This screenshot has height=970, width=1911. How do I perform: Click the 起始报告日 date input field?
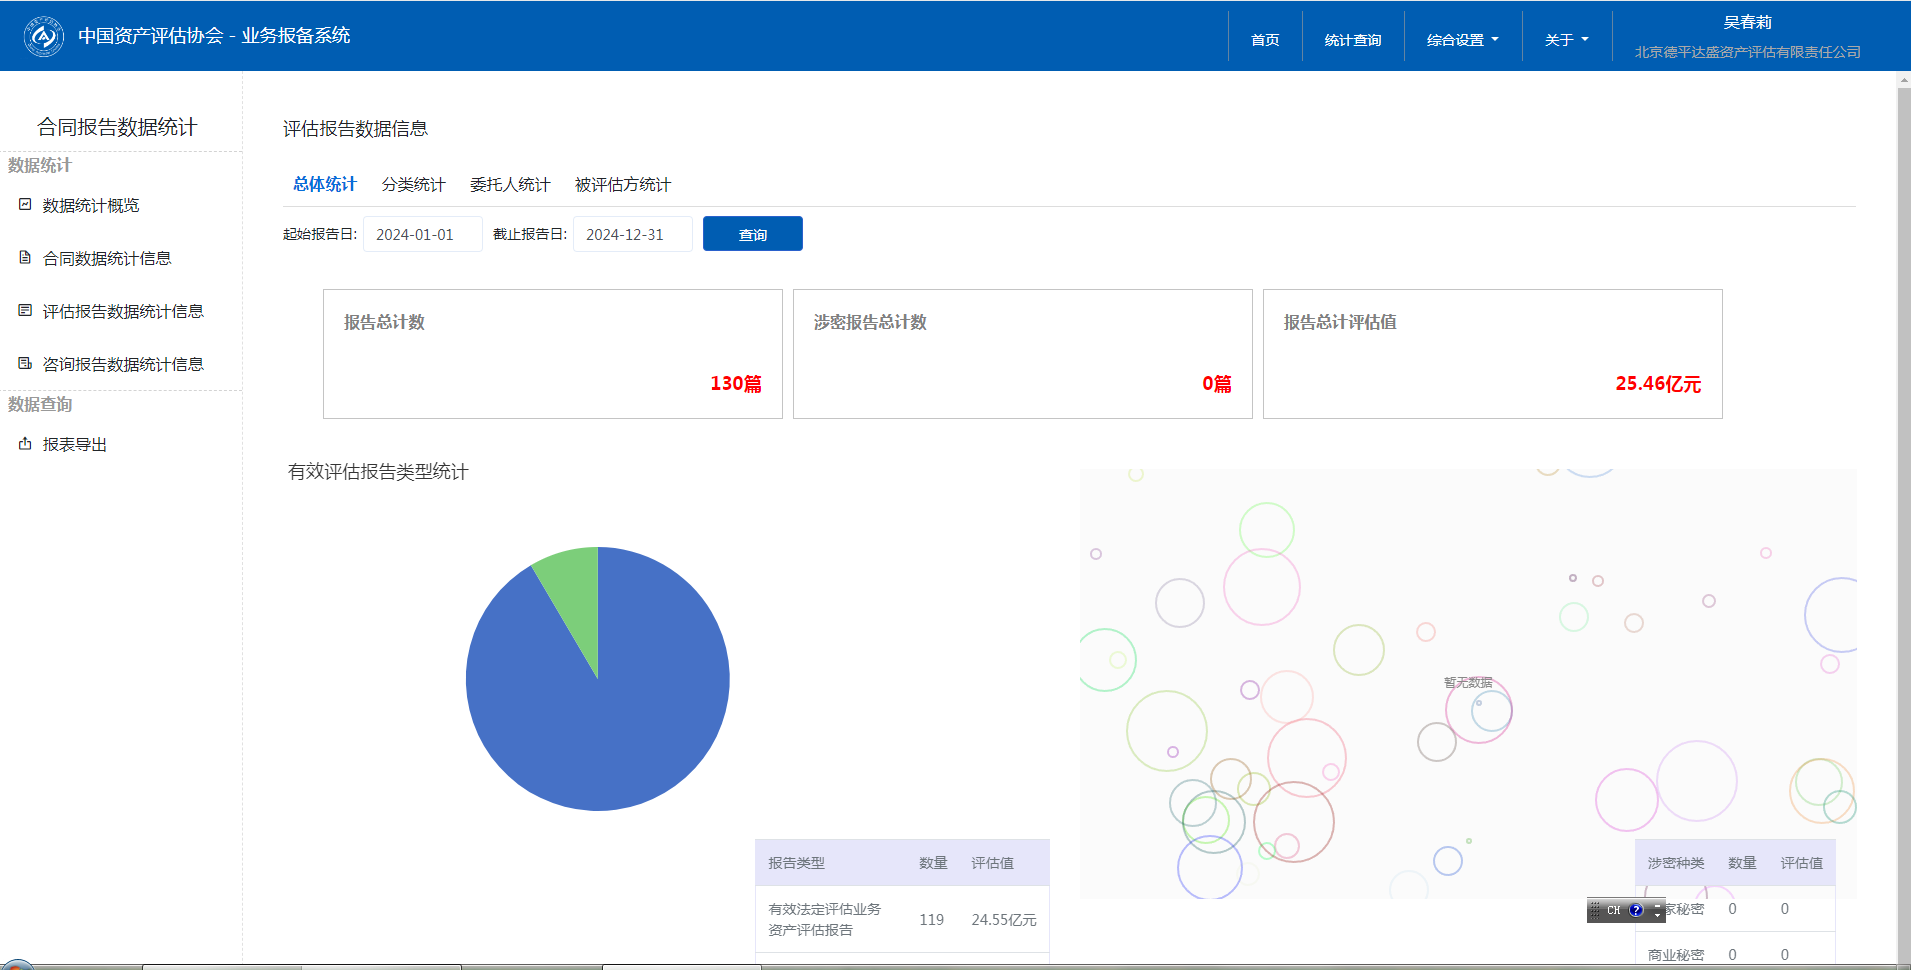pyautogui.click(x=422, y=234)
